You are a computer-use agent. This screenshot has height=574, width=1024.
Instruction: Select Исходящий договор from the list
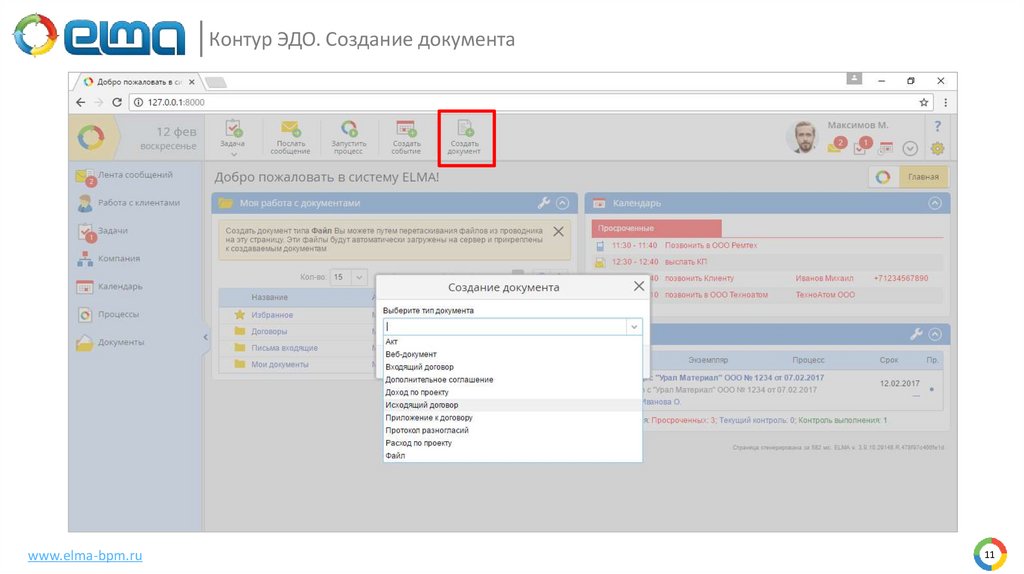coord(422,405)
